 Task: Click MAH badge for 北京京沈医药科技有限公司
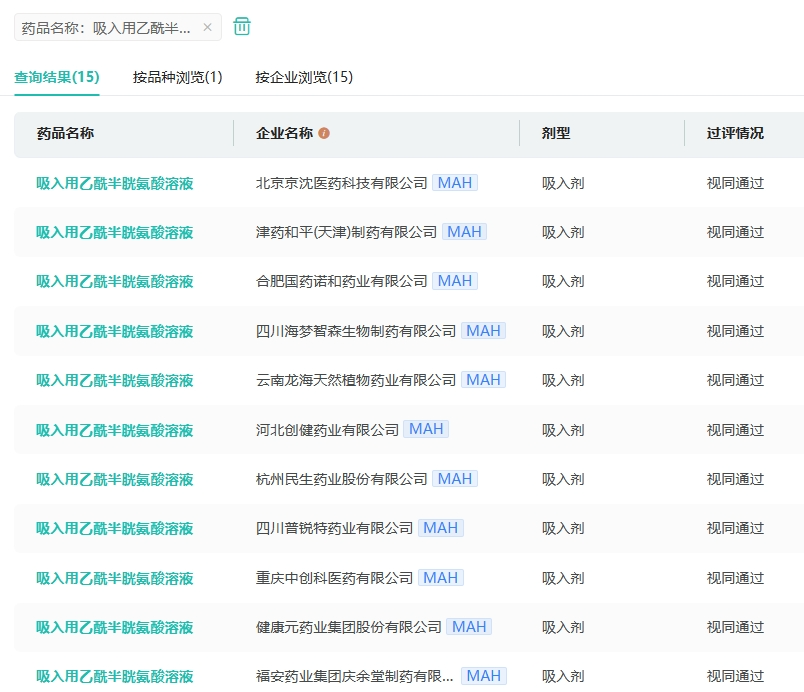(x=455, y=183)
